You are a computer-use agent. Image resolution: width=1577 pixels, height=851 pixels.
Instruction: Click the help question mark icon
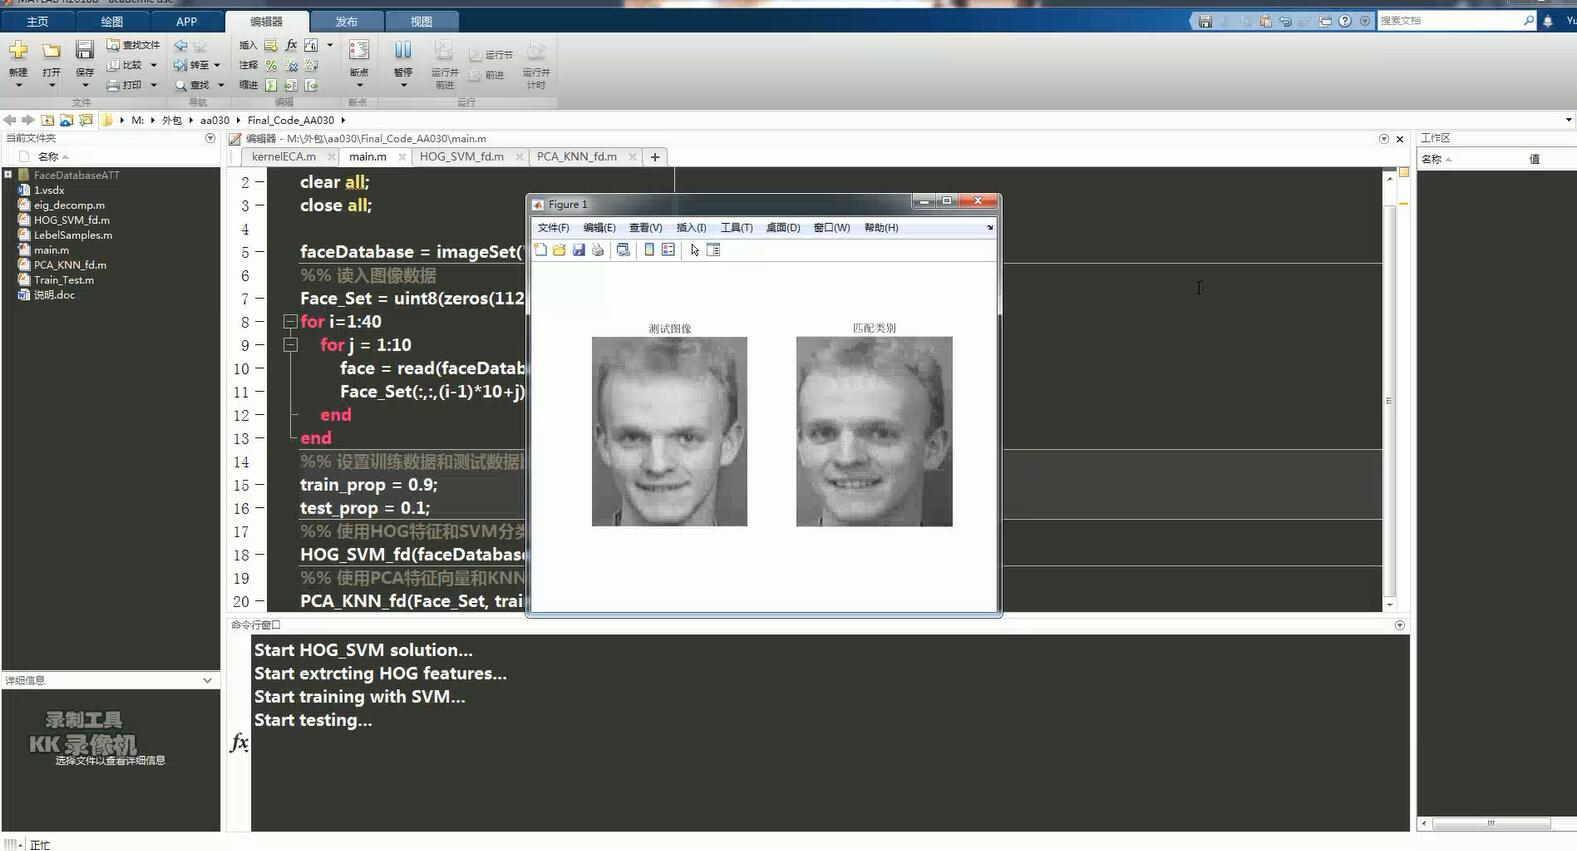tap(1345, 21)
